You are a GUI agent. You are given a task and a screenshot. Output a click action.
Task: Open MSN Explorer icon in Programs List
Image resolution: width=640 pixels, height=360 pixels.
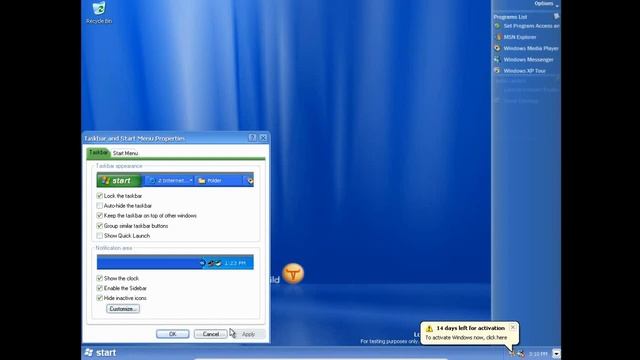[x=498, y=37]
